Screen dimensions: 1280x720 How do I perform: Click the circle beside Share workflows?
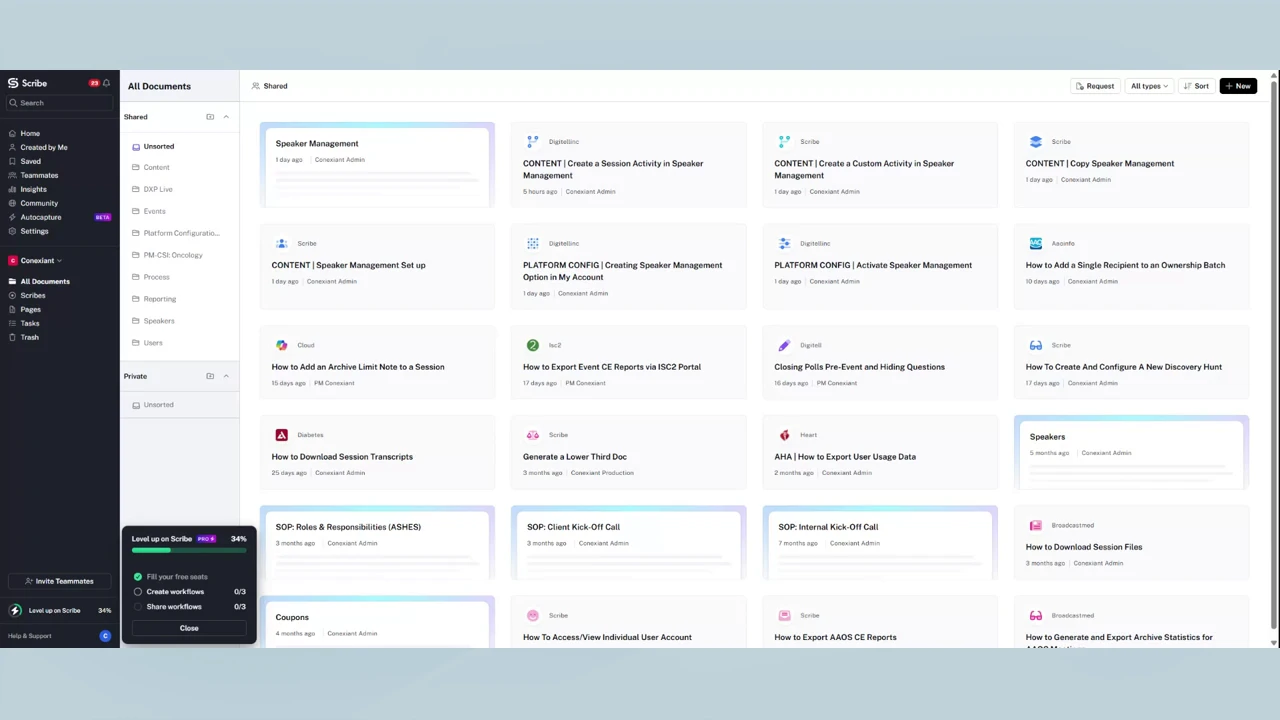click(x=138, y=607)
